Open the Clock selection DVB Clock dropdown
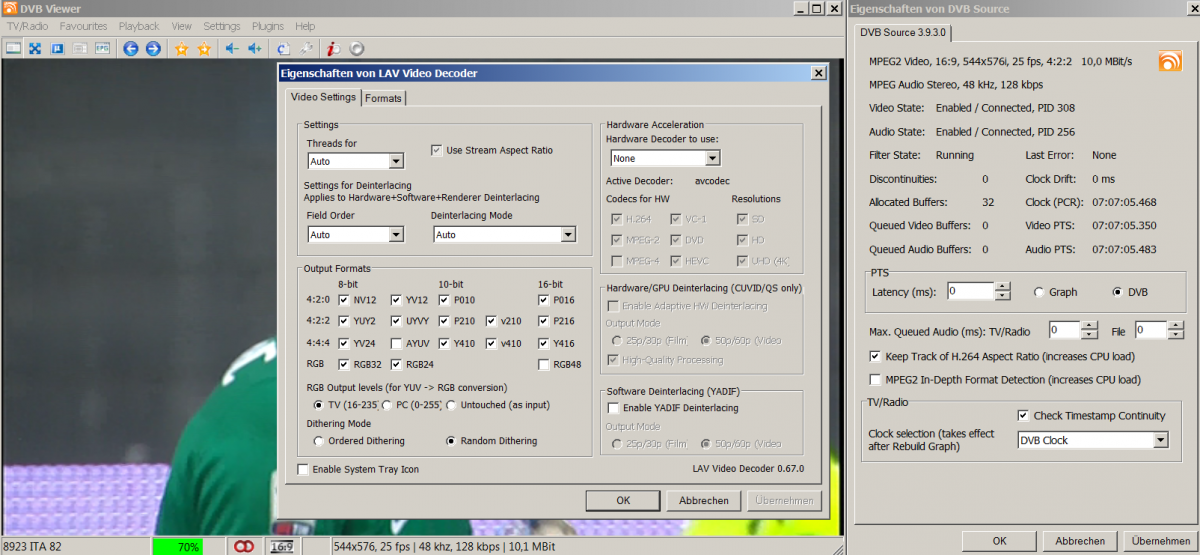The width and height of the screenshot is (1200, 555). (x=1160, y=440)
